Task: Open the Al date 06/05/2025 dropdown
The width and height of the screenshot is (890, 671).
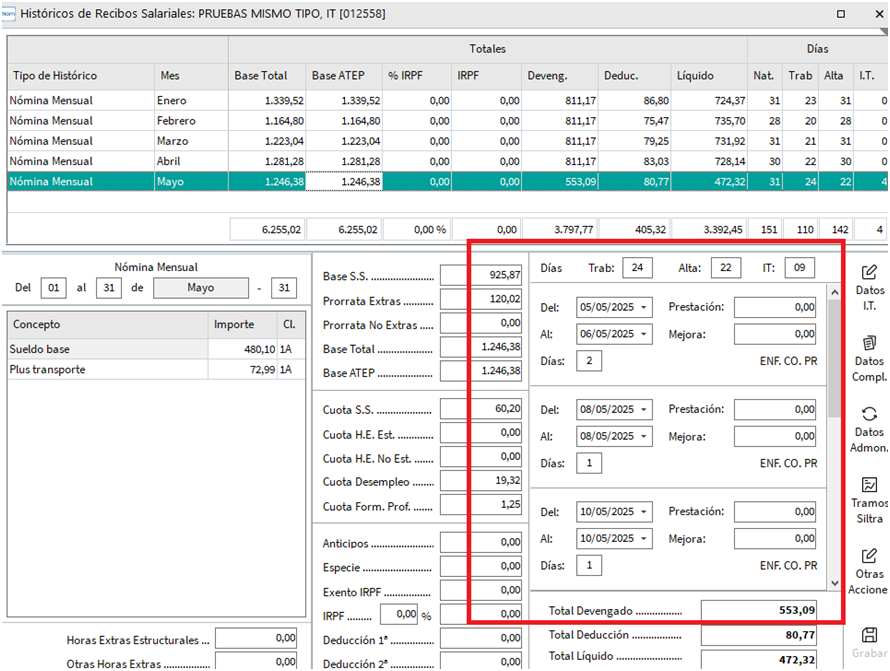Action: point(643,334)
